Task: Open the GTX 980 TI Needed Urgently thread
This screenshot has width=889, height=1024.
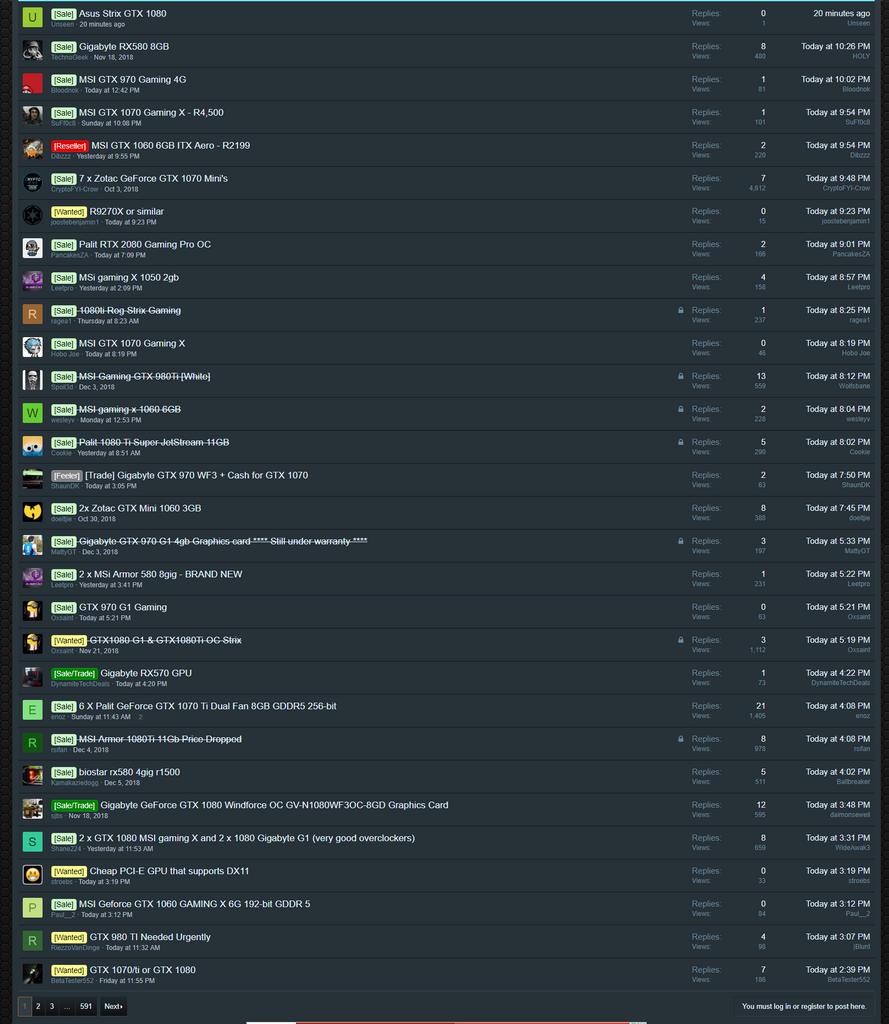Action: [x=150, y=937]
